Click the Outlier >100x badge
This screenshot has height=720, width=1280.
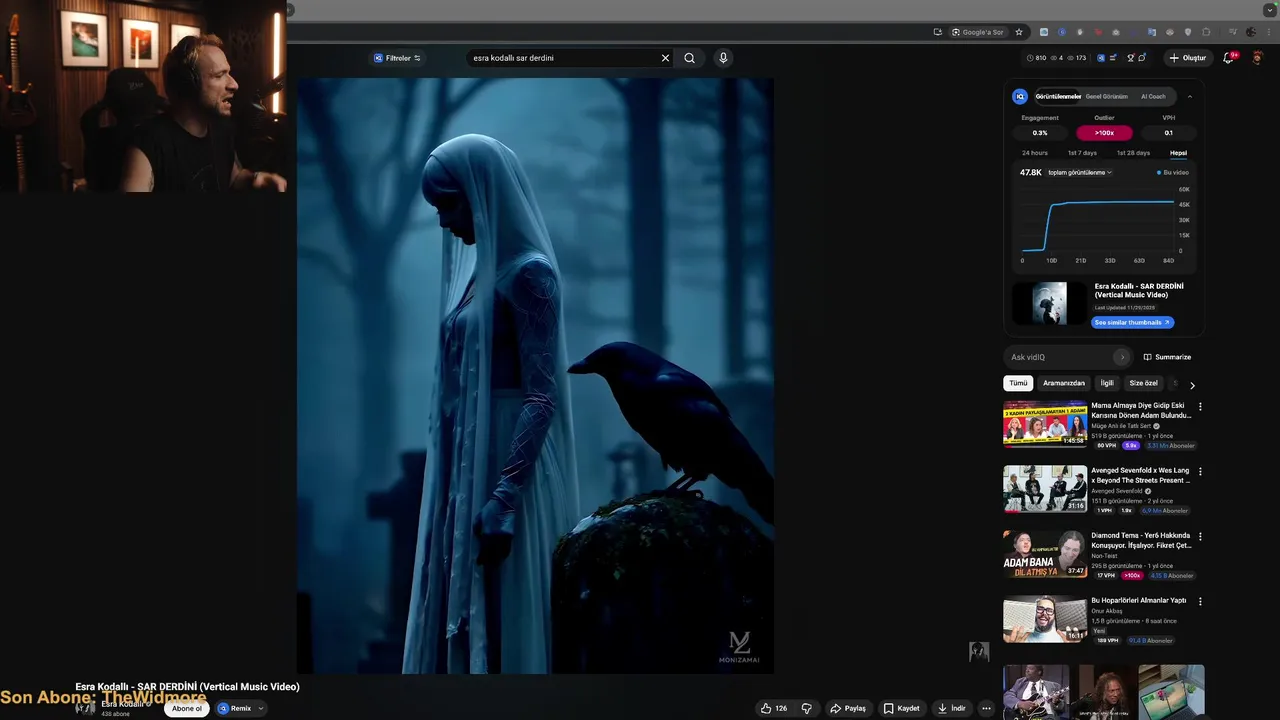click(1104, 133)
